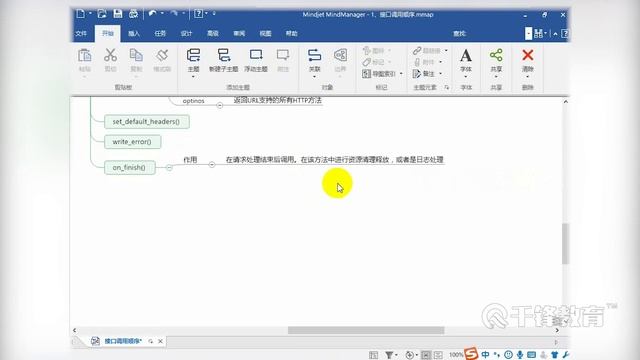Screen dimensions: 640x360
Task: Add a floating topic with 浮动主题
Action: coord(256,60)
